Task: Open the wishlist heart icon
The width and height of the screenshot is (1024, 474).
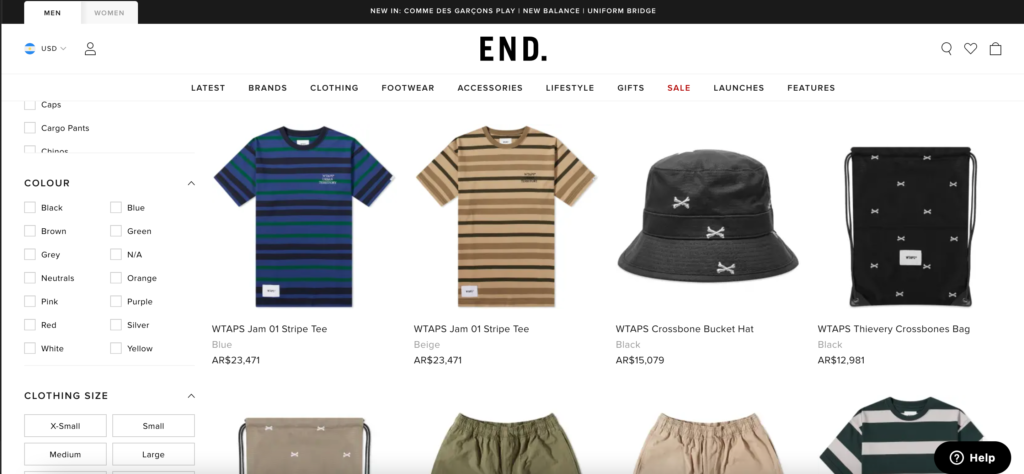Action: [970, 48]
